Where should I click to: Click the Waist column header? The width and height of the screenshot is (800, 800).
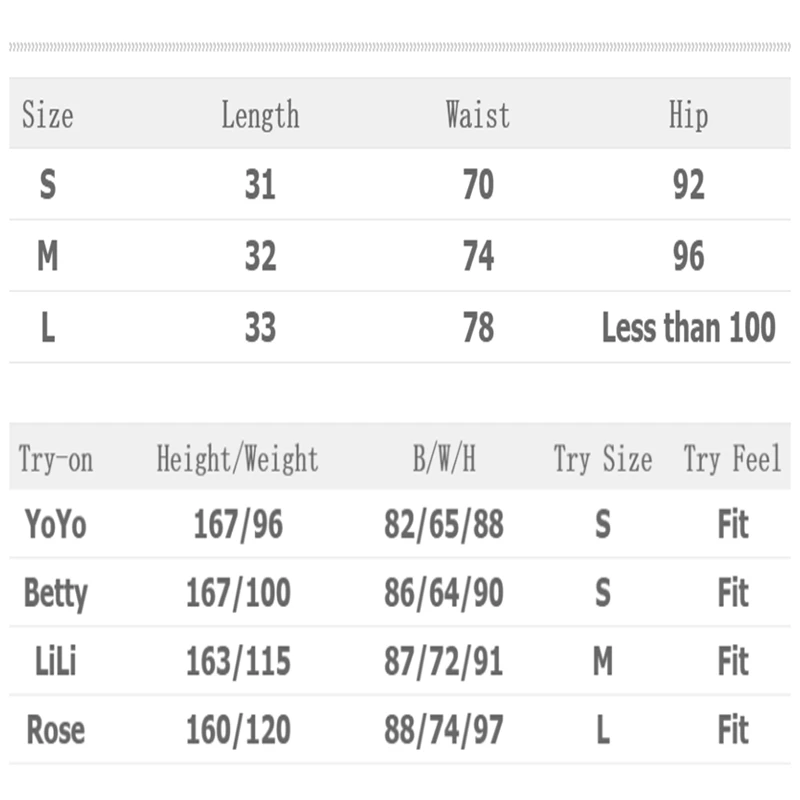[x=477, y=115]
